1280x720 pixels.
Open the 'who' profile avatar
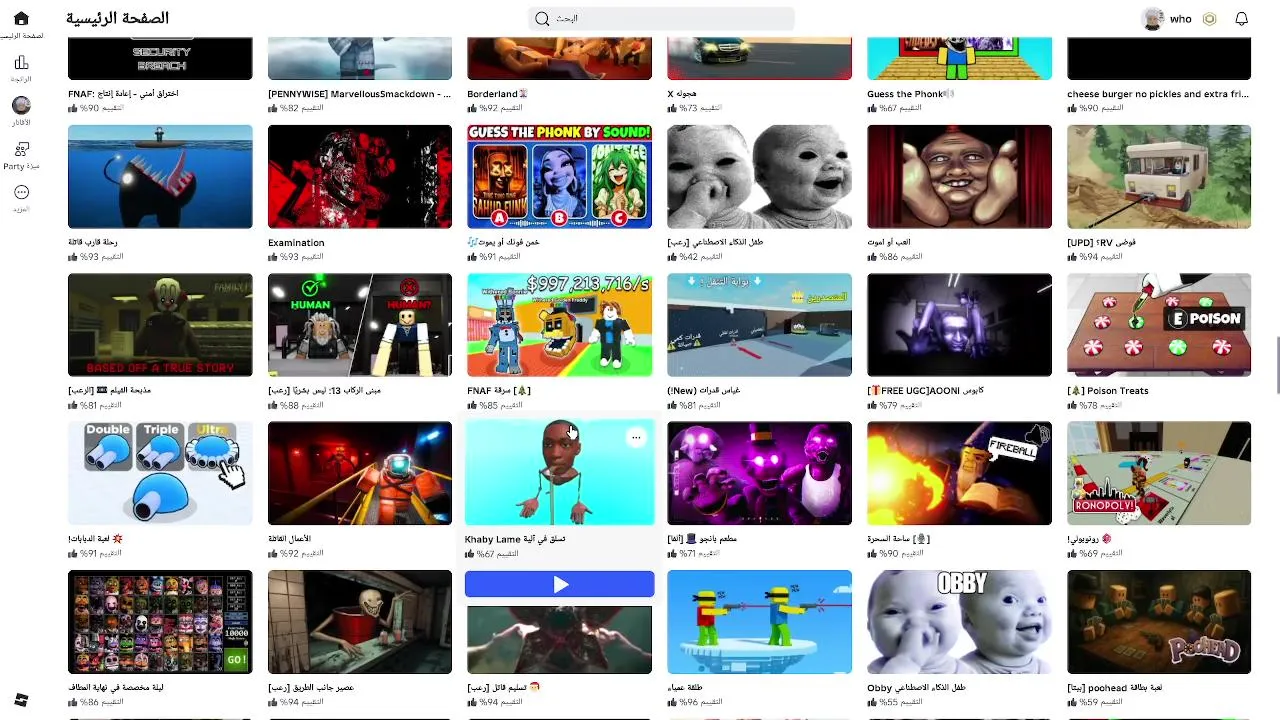[x=1153, y=18]
